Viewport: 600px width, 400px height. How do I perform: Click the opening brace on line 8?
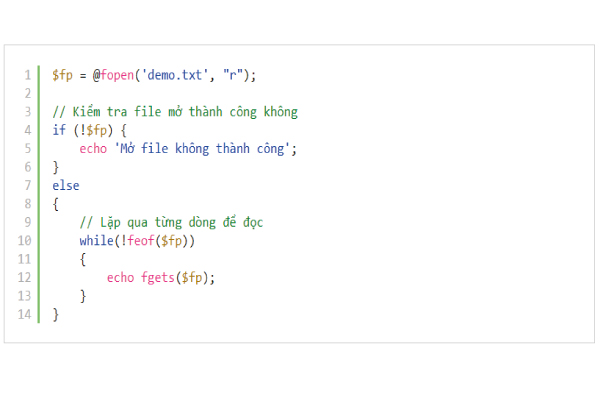coord(56,204)
